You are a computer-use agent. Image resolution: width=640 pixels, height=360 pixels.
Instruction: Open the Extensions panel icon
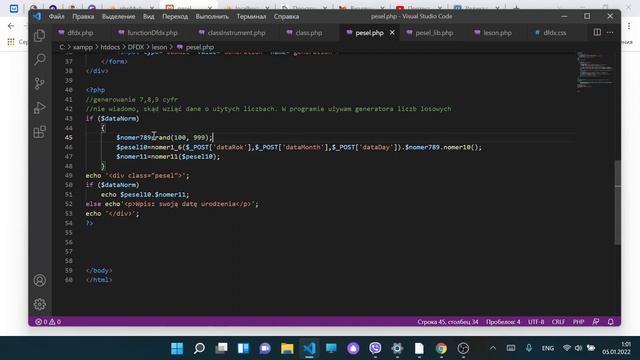[x=40, y=132]
